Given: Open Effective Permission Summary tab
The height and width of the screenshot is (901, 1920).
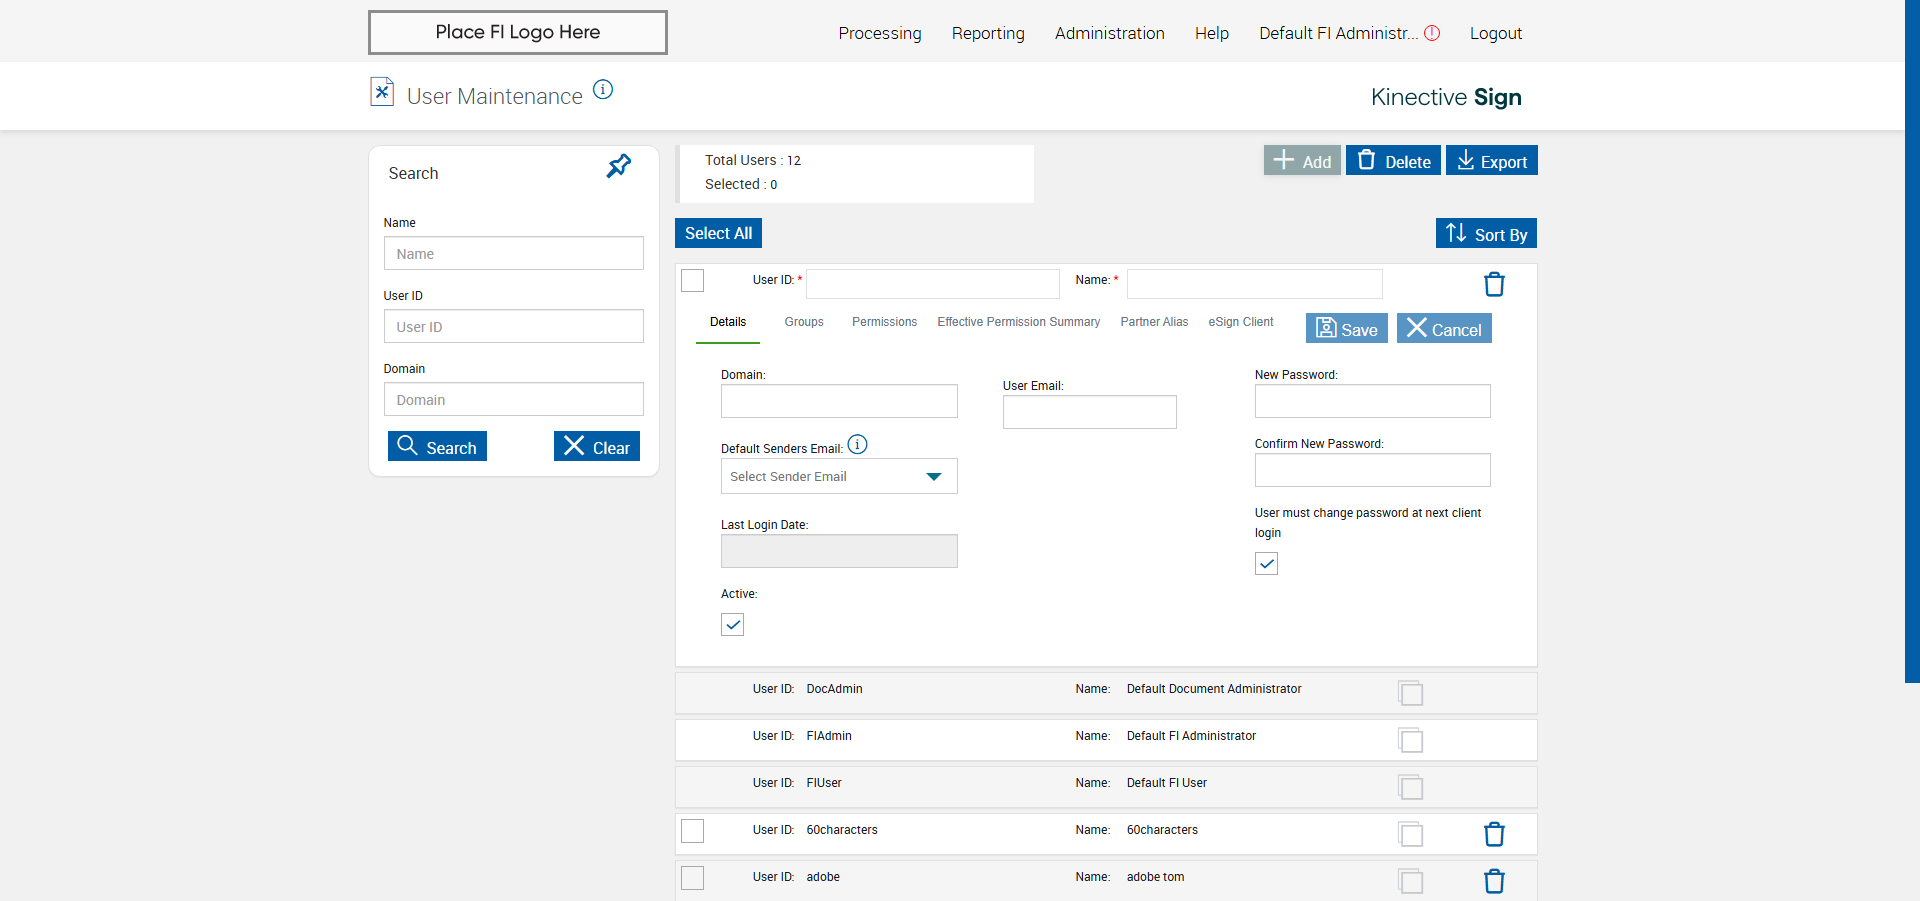Looking at the screenshot, I should point(1018,322).
